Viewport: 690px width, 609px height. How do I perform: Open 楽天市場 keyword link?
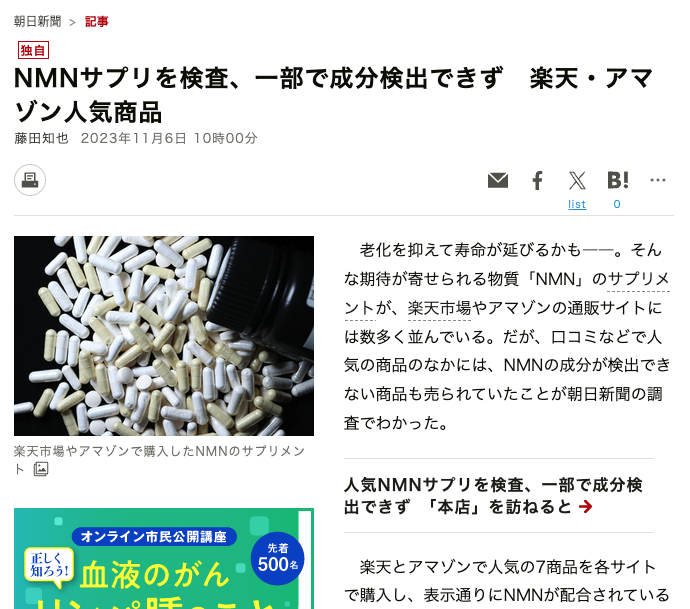click(439, 308)
